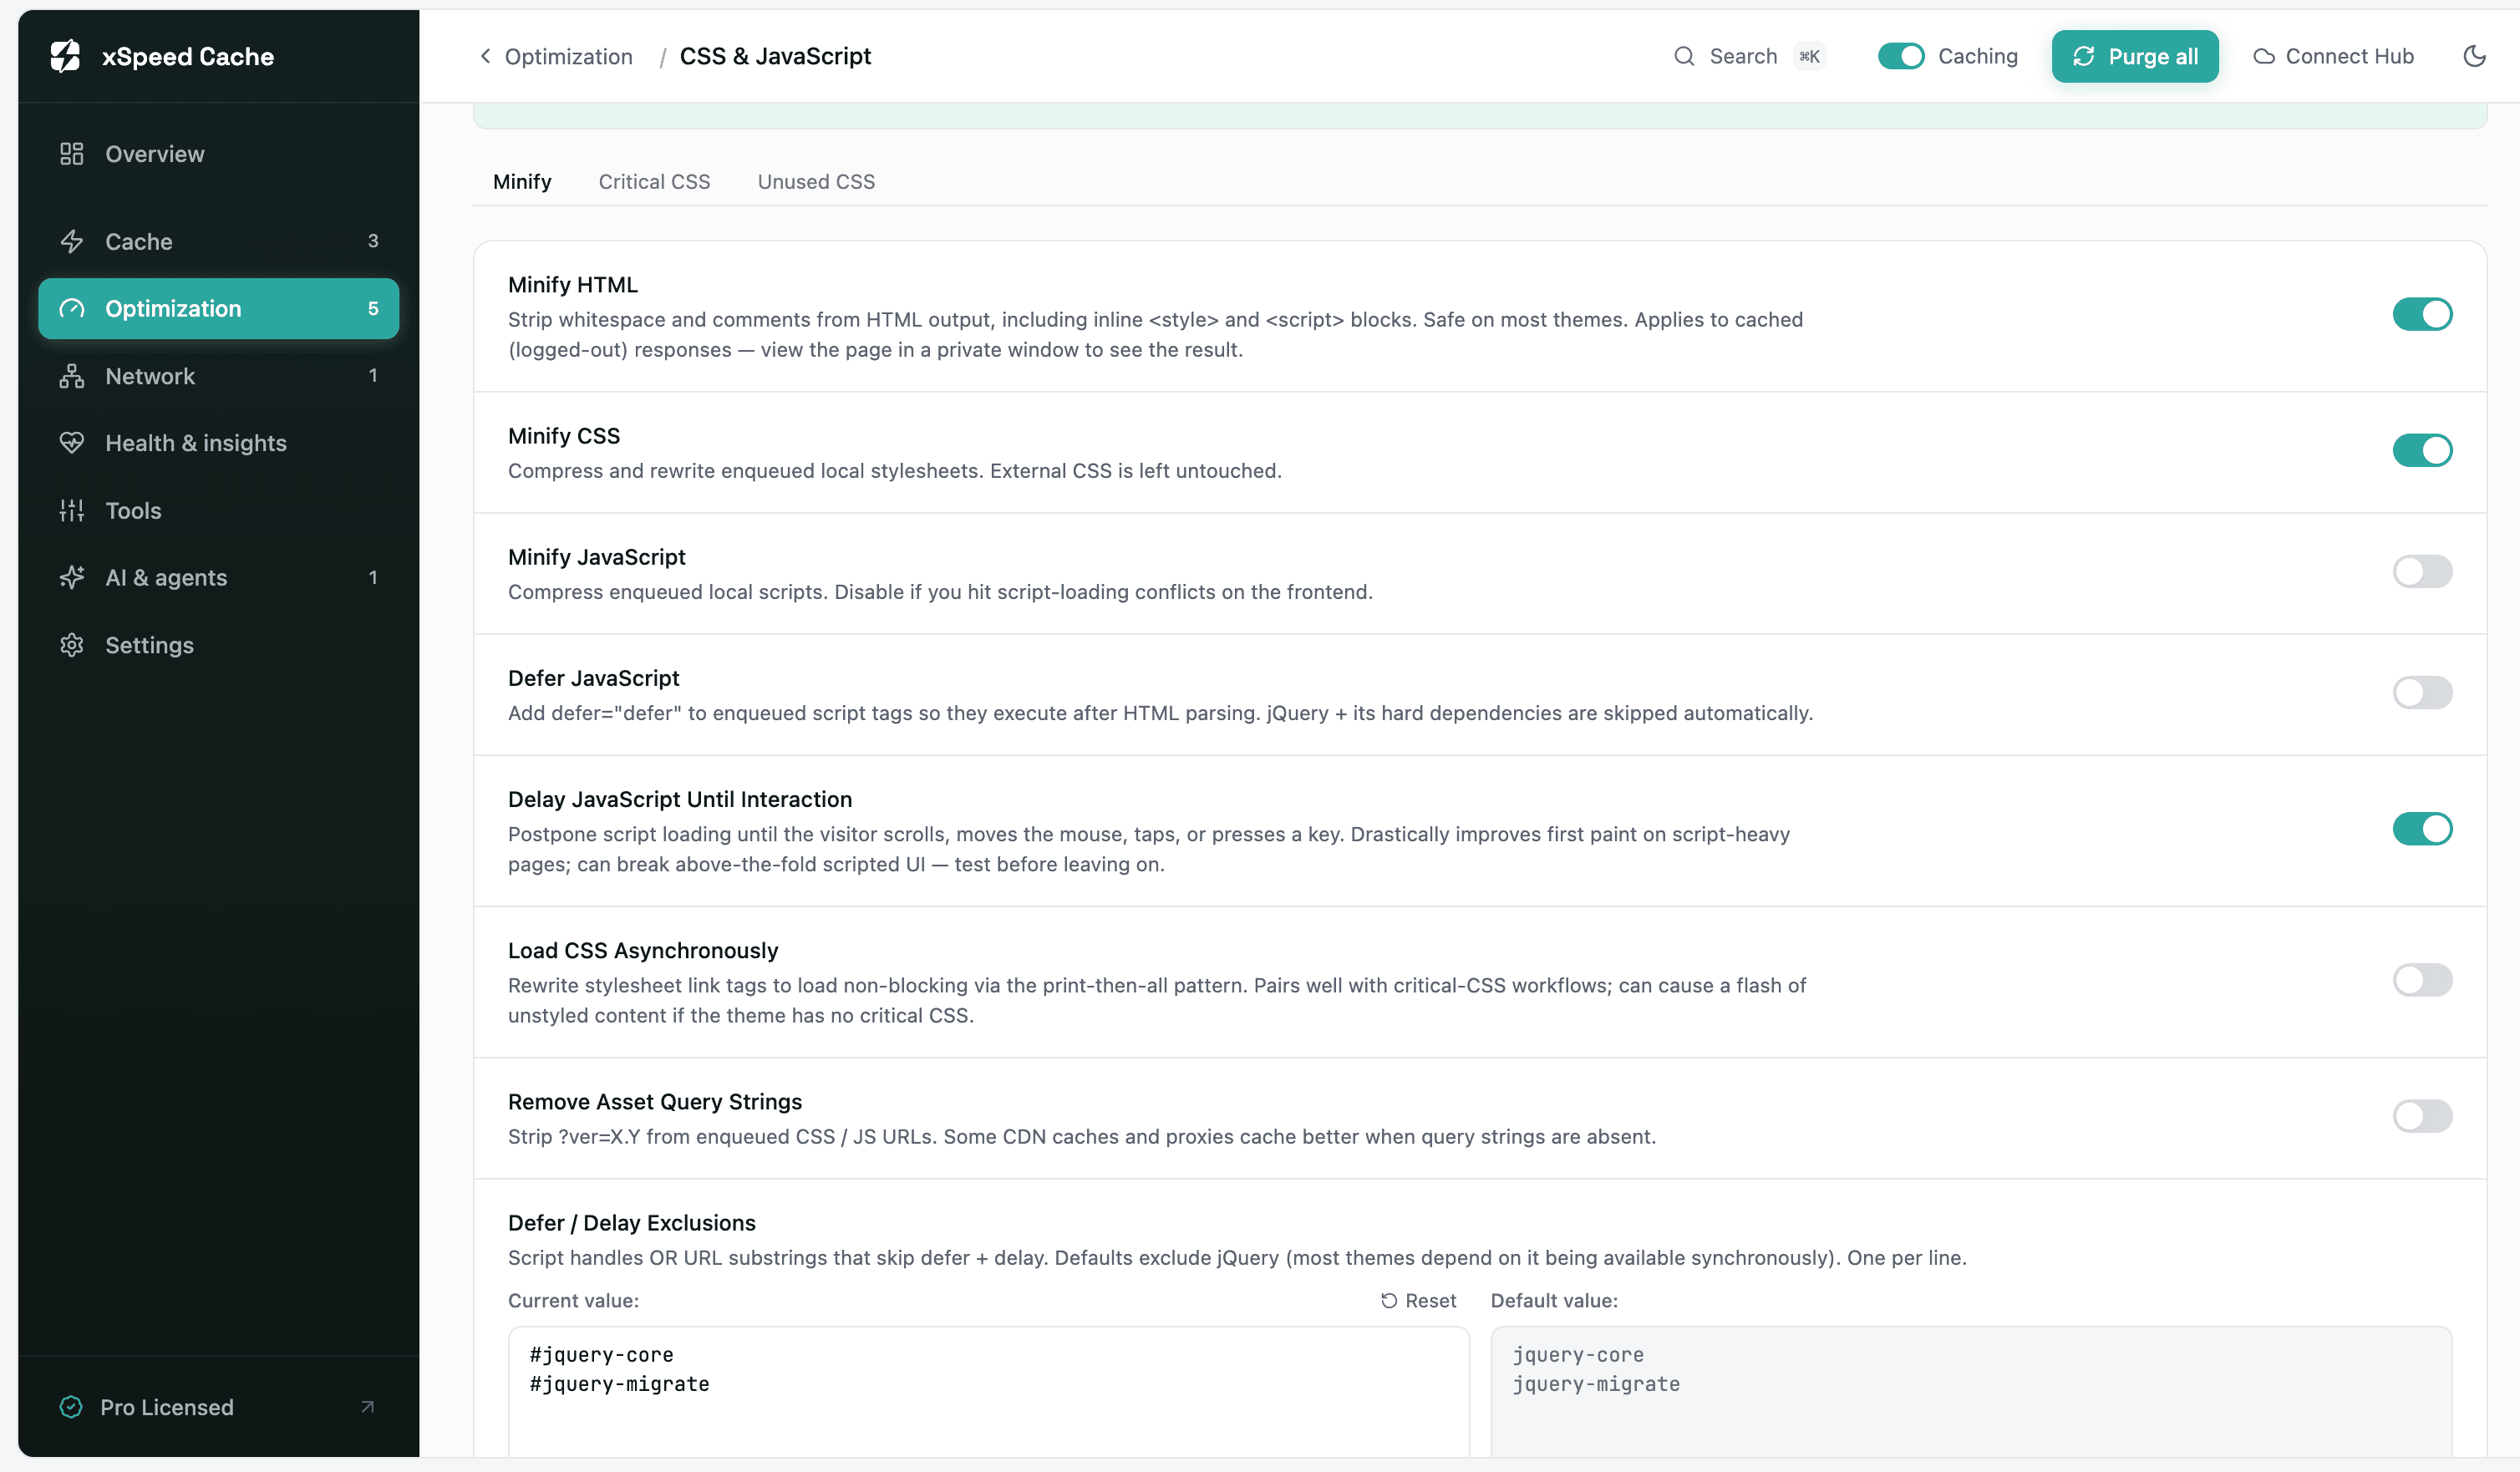
Task: Open the Settings gear icon
Action: tap(71, 645)
